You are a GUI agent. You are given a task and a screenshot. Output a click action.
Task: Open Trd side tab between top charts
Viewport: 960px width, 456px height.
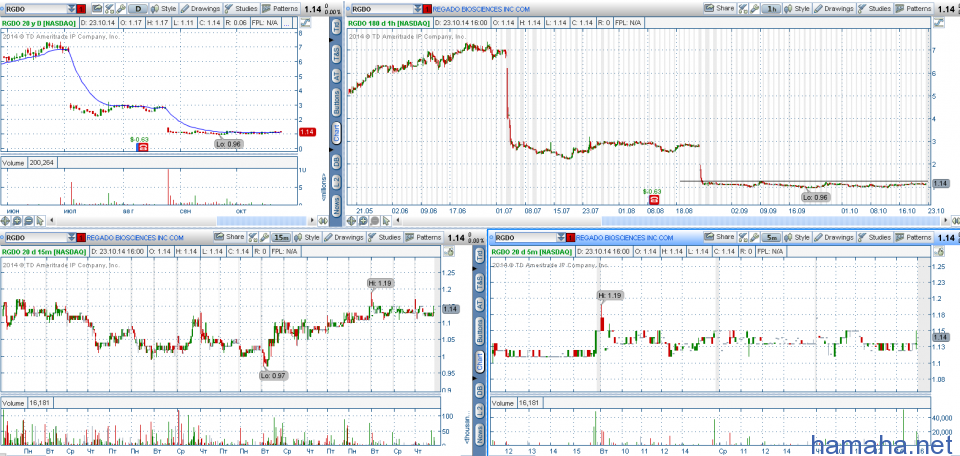point(336,28)
